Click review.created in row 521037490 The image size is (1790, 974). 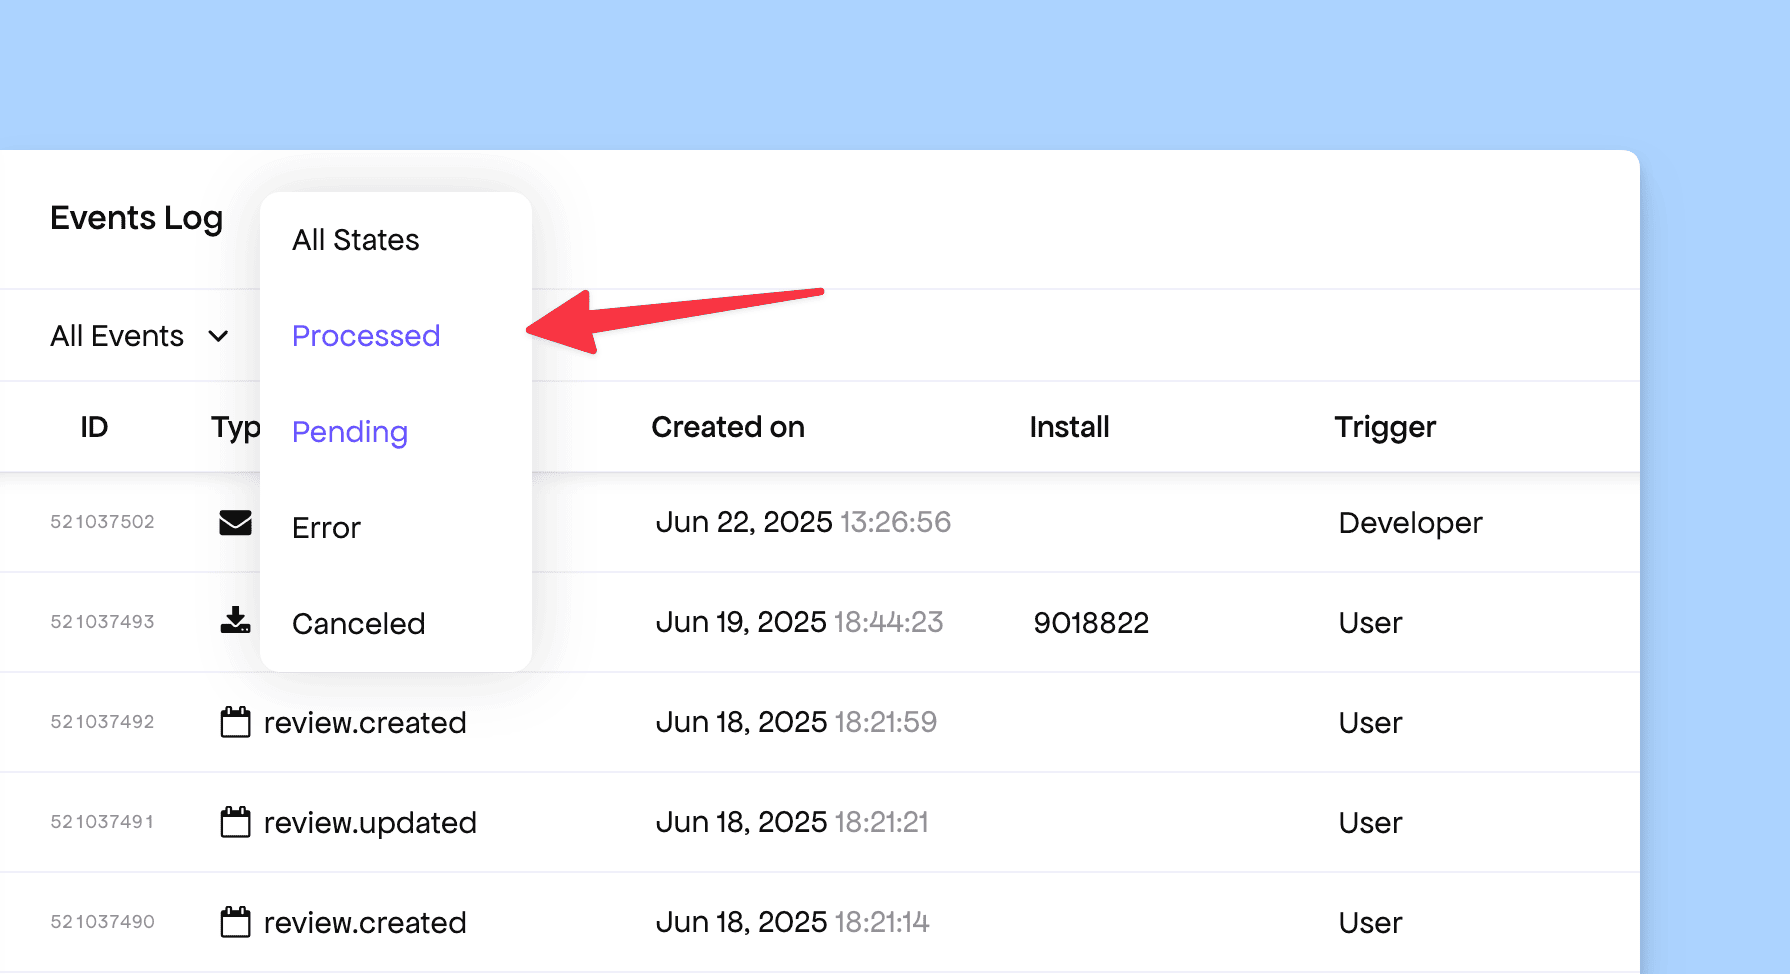point(365,923)
